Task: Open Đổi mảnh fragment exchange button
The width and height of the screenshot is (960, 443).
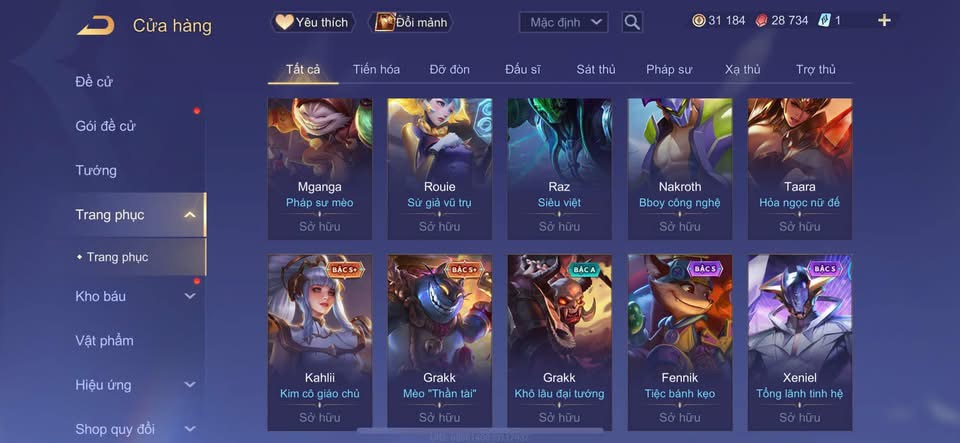Action: coord(411,23)
